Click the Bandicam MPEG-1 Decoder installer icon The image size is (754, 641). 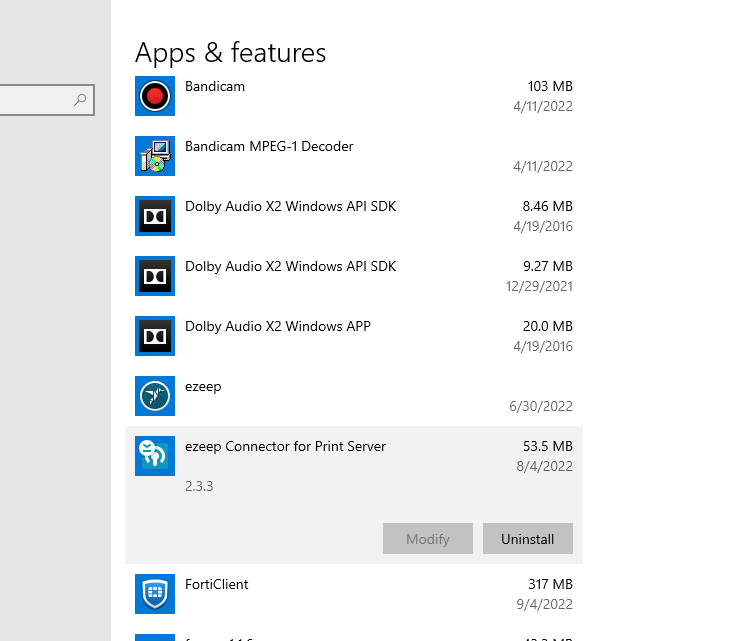click(155, 156)
